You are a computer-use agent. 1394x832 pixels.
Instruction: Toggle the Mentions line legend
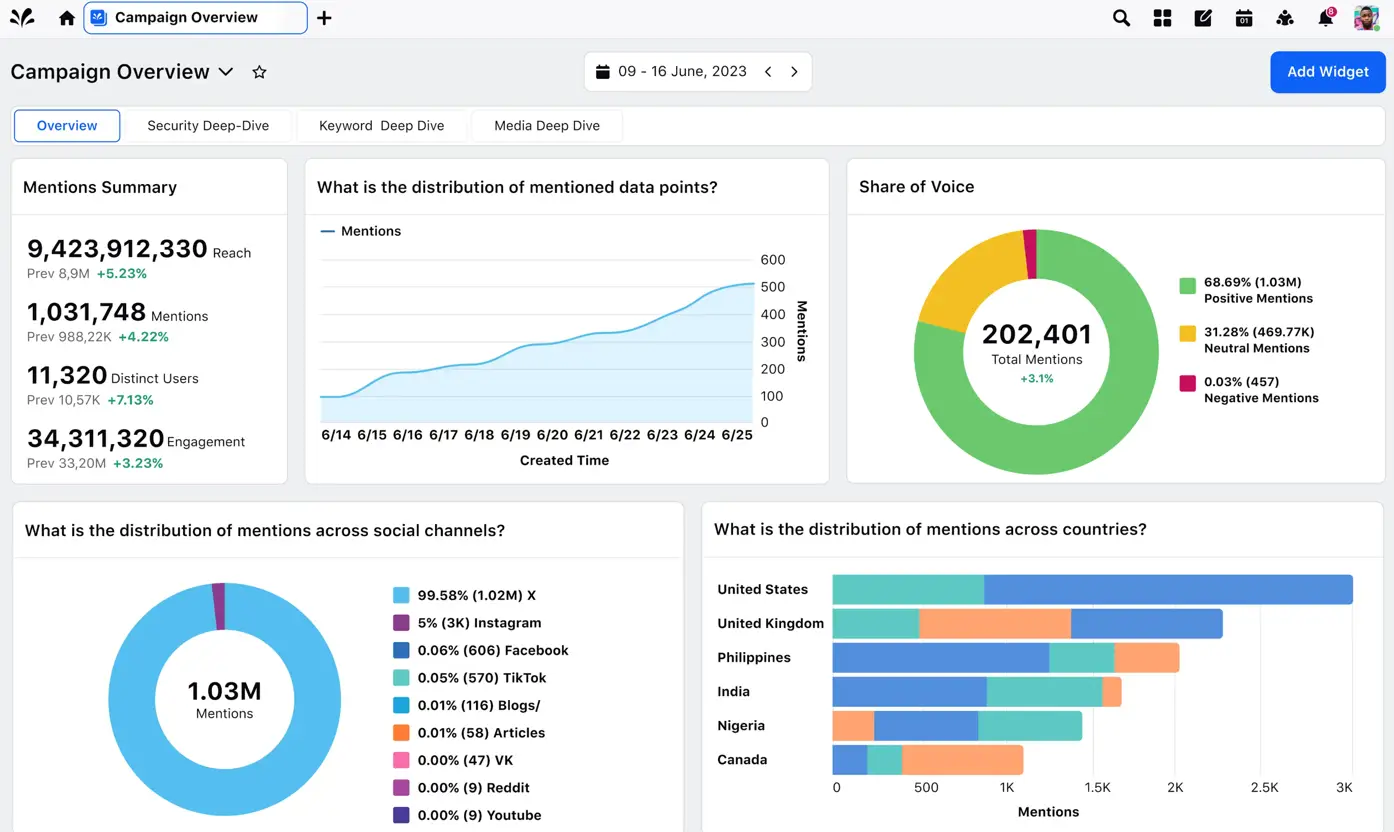[360, 231]
